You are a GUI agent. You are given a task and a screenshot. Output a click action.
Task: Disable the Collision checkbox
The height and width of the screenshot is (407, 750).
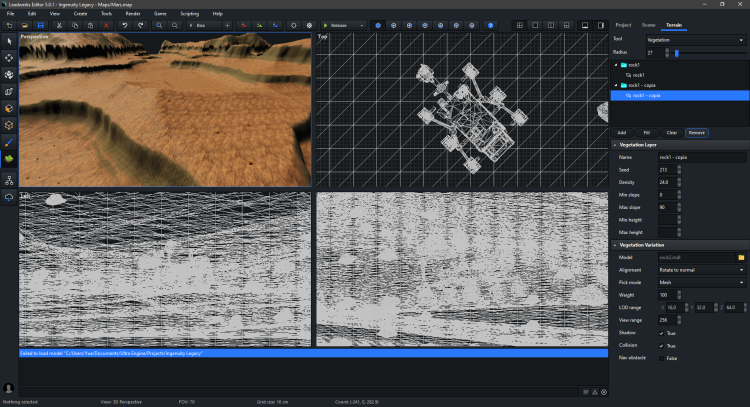pos(661,345)
